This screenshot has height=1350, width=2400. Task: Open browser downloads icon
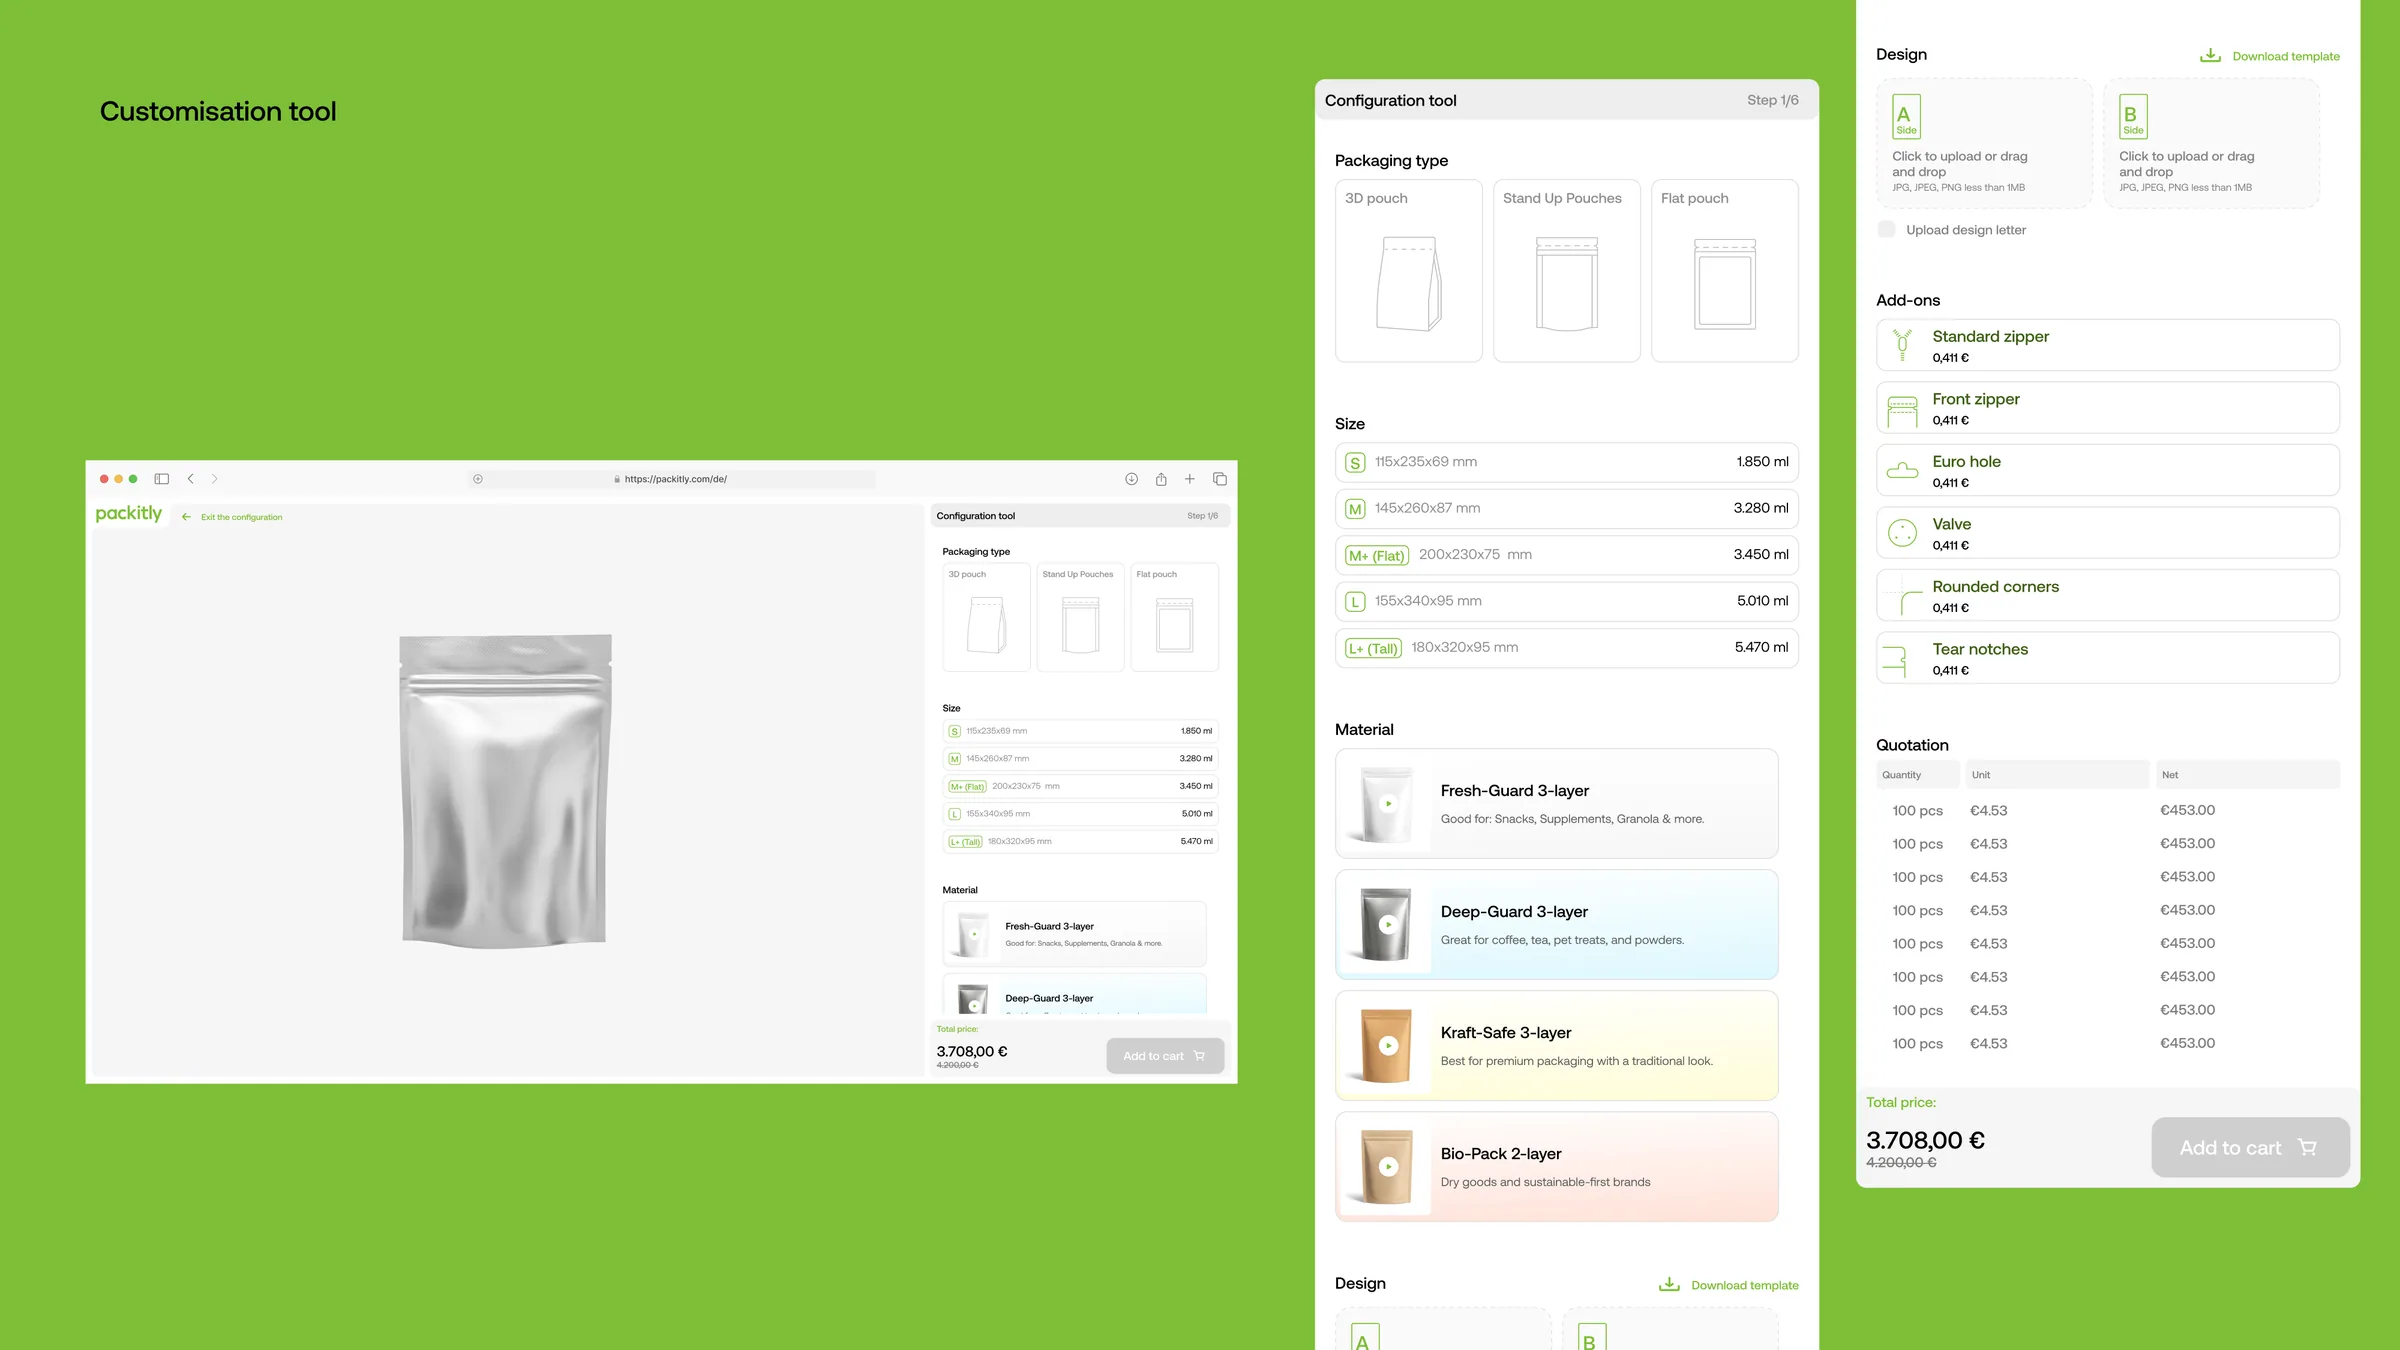(1131, 479)
